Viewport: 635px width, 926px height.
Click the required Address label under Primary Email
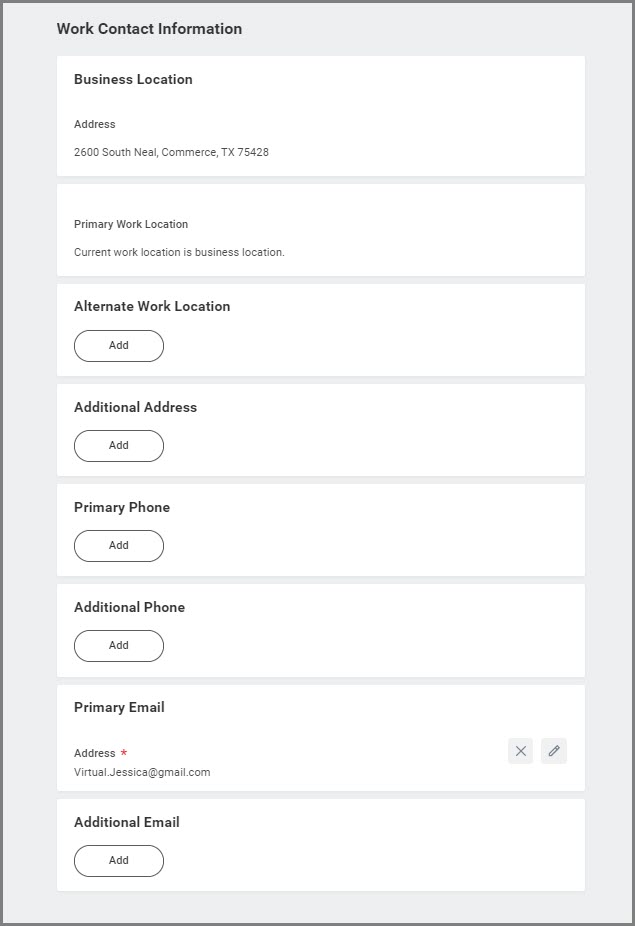pyautogui.click(x=95, y=754)
